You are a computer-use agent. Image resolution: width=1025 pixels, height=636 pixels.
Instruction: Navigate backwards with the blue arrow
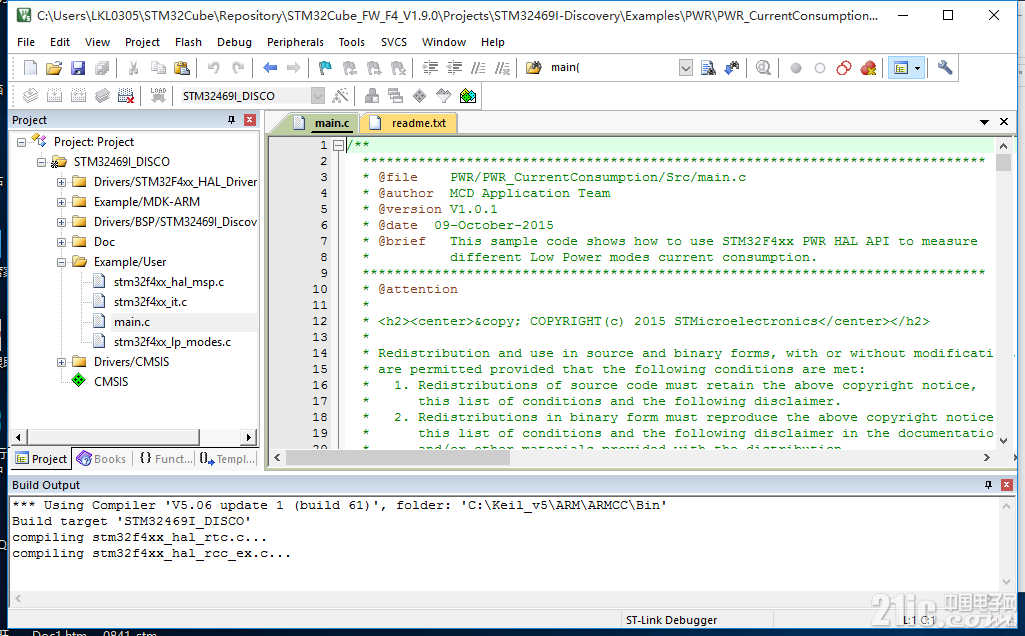(x=270, y=67)
